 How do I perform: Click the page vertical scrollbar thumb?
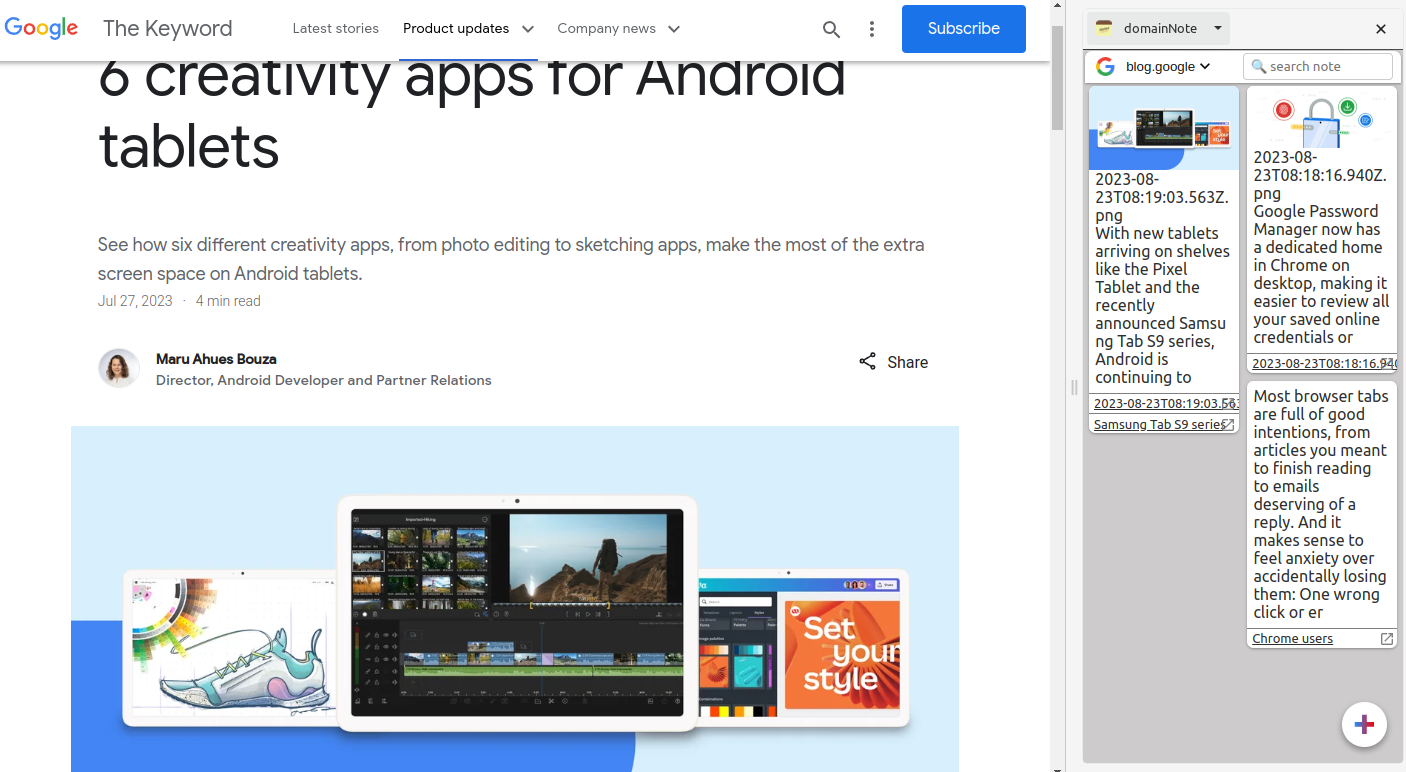(x=1057, y=80)
